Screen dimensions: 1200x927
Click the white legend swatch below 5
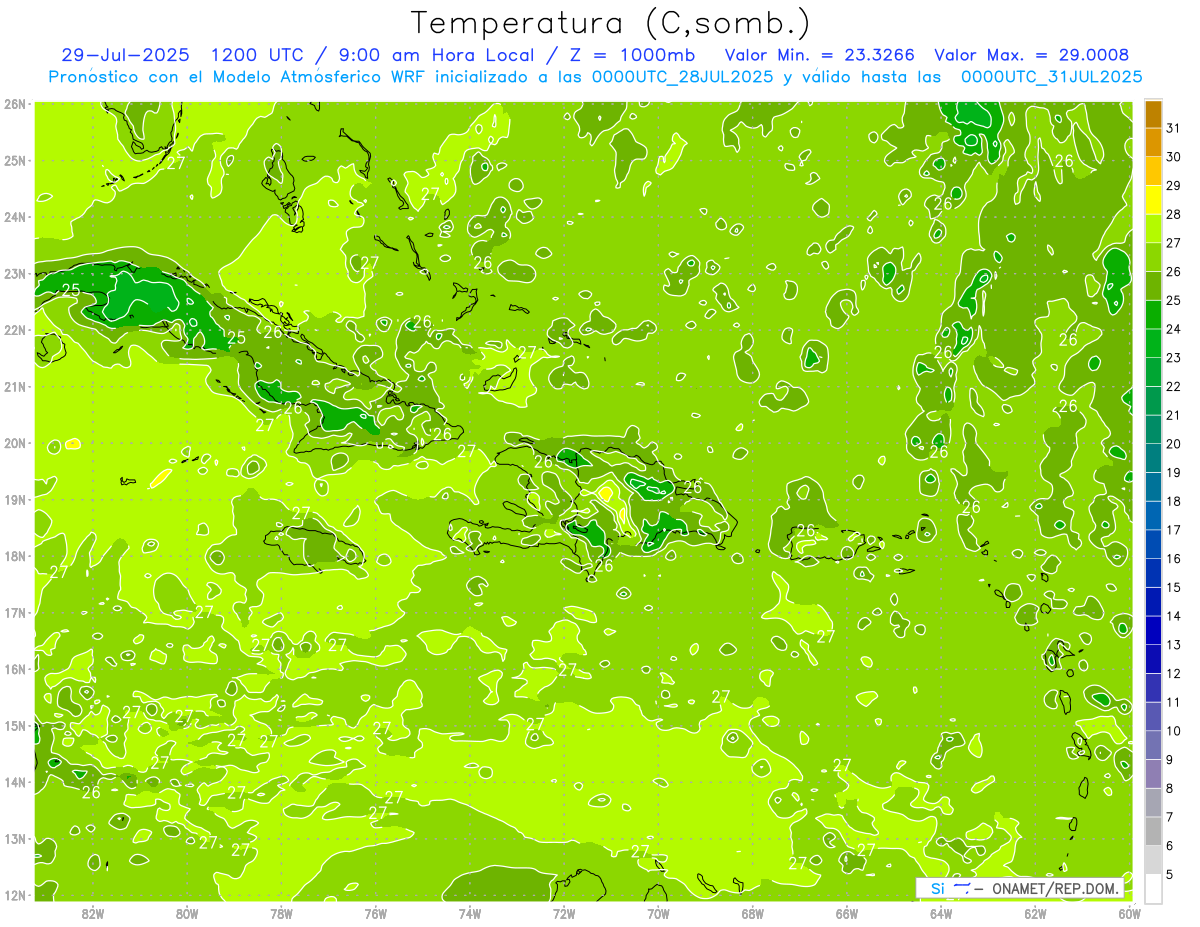[x=1154, y=888]
